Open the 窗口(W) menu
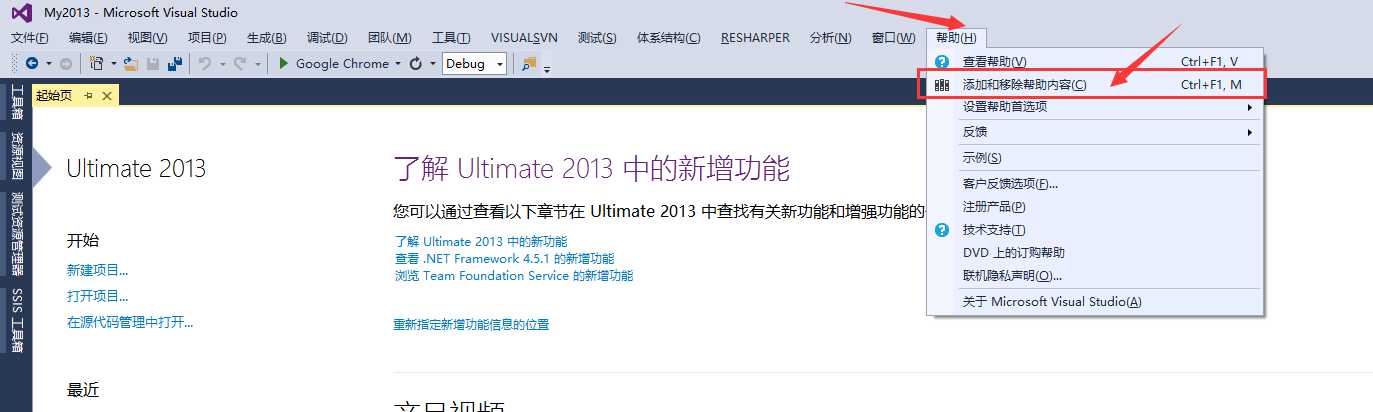The width and height of the screenshot is (1373, 412). [x=893, y=38]
